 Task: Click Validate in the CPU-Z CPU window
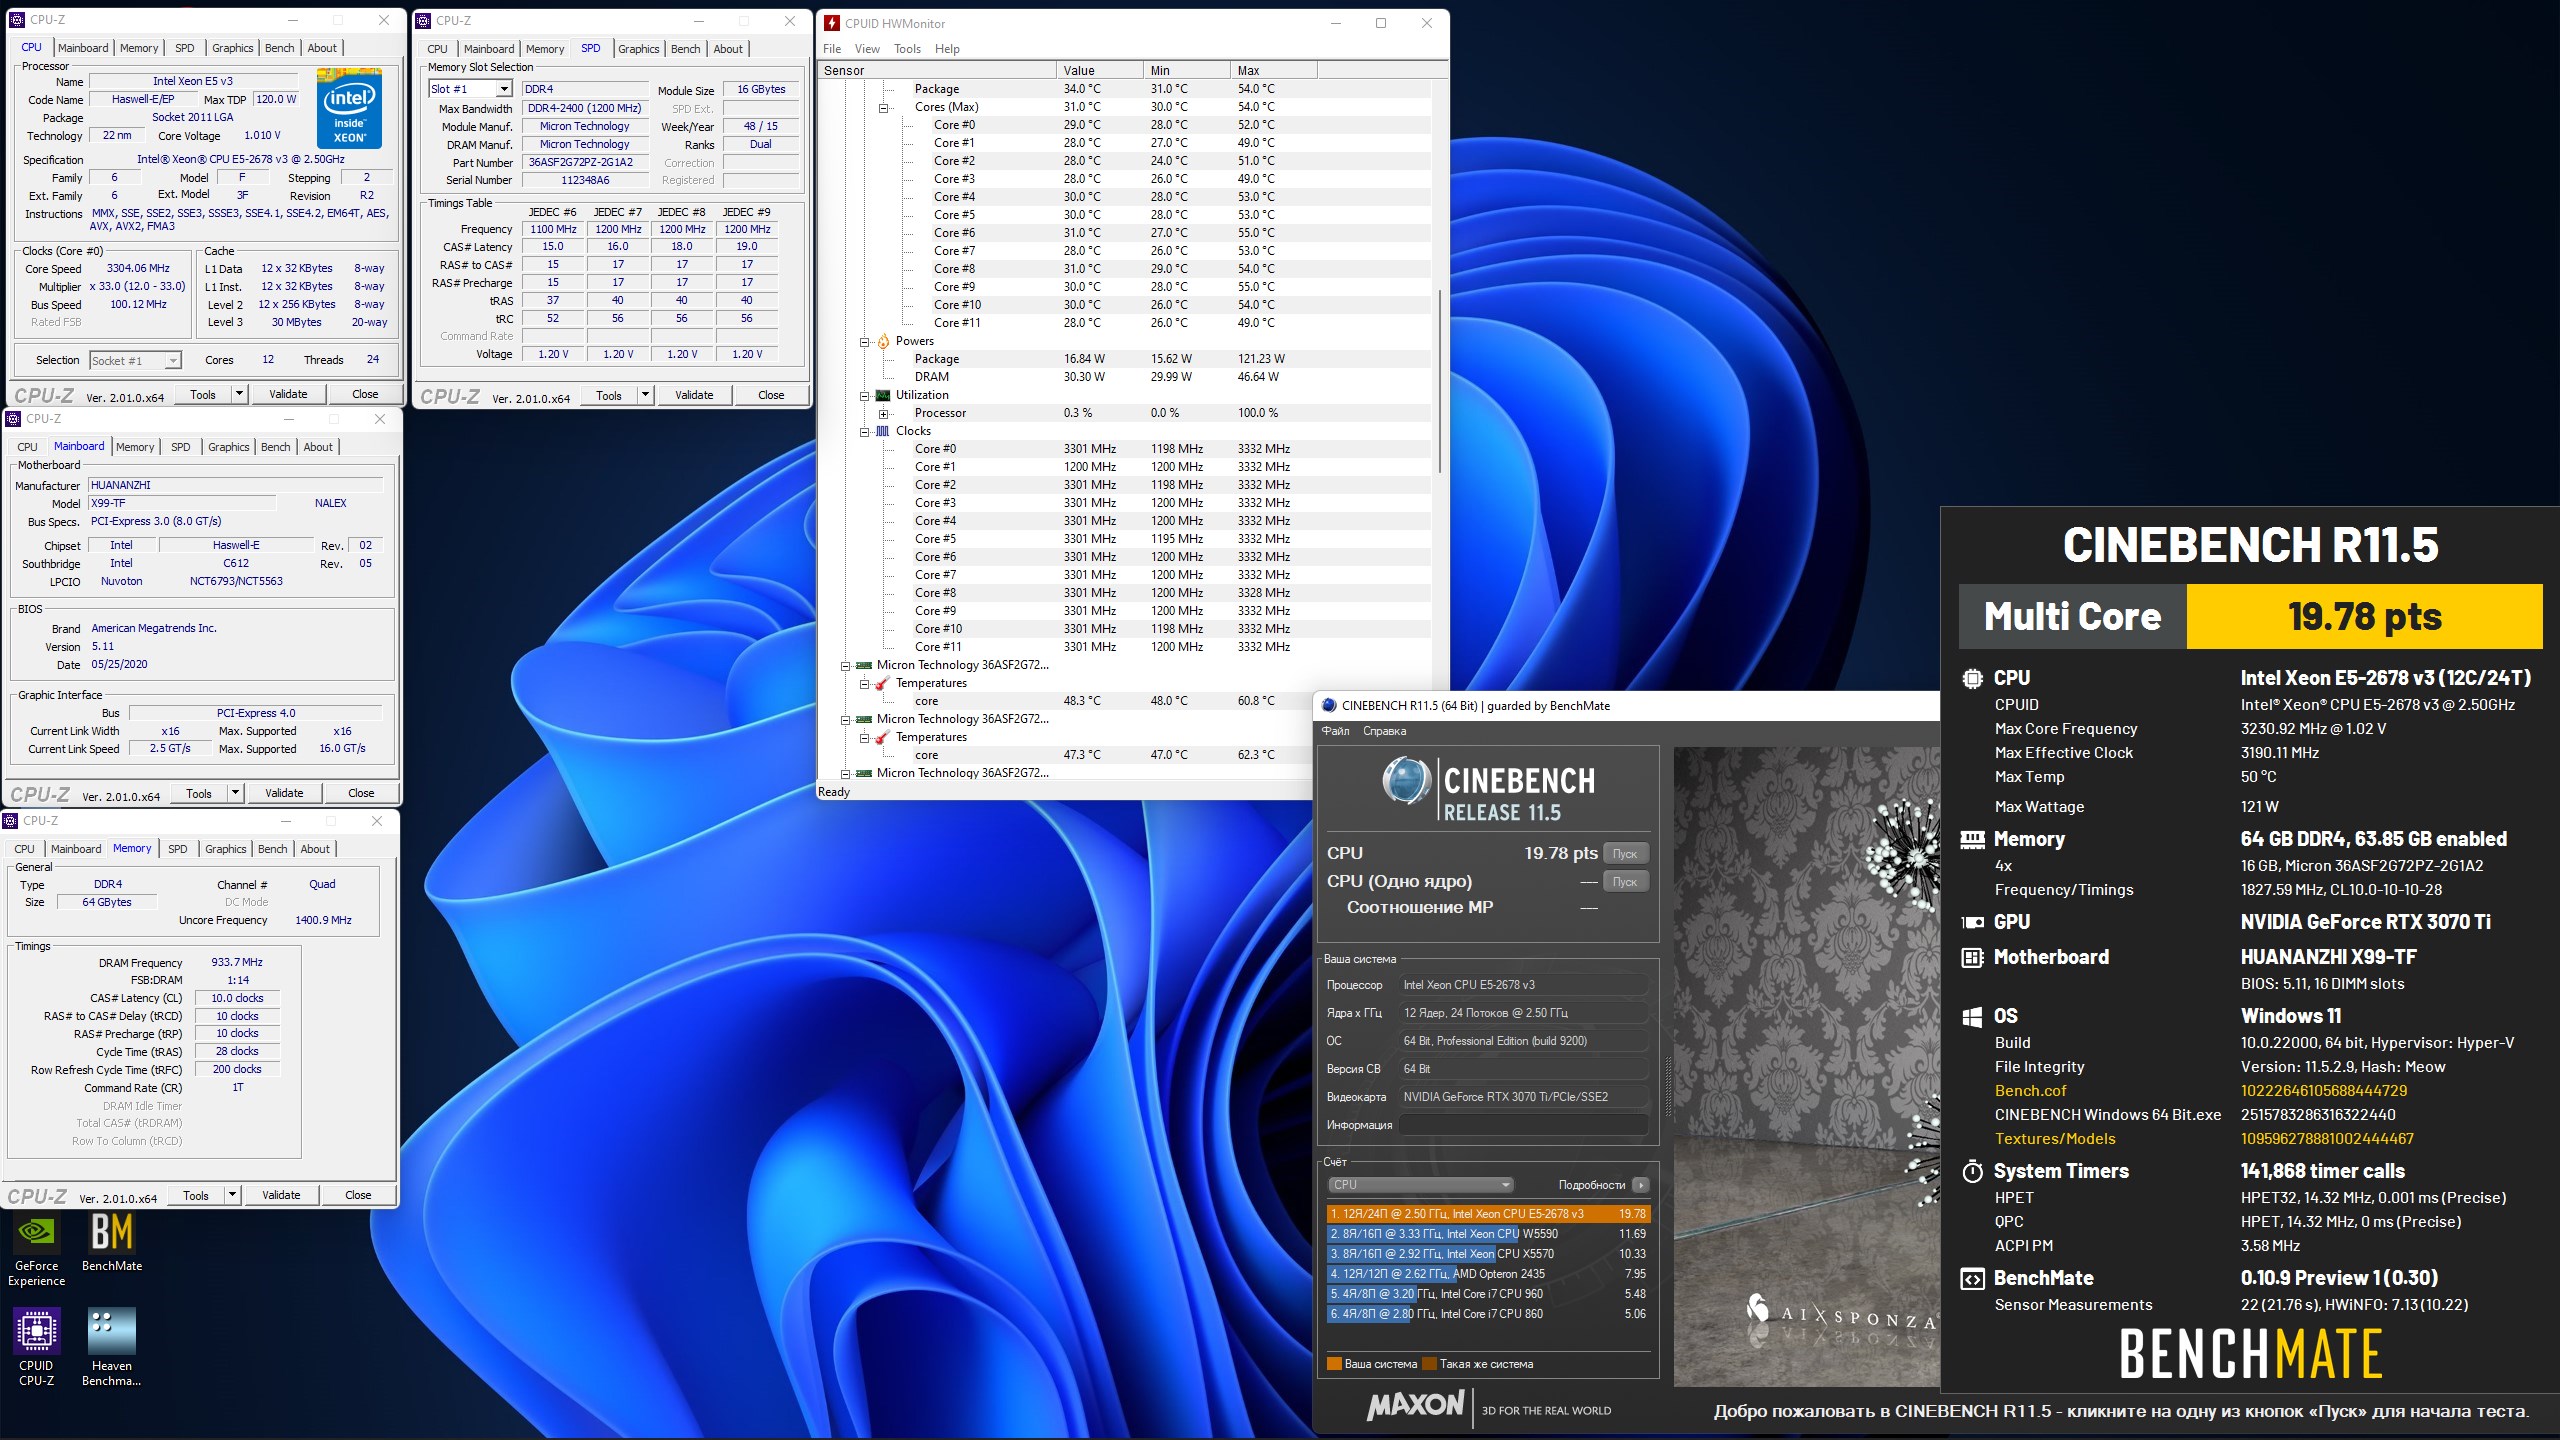click(288, 394)
